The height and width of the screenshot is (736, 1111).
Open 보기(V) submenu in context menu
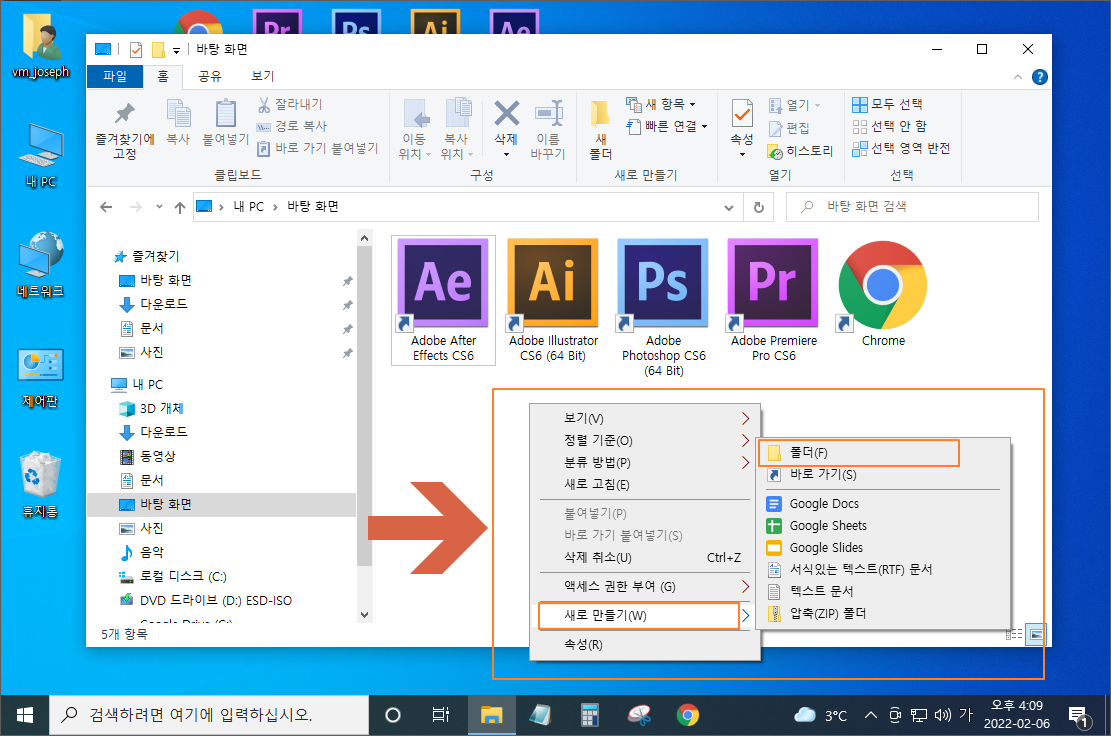coord(645,418)
